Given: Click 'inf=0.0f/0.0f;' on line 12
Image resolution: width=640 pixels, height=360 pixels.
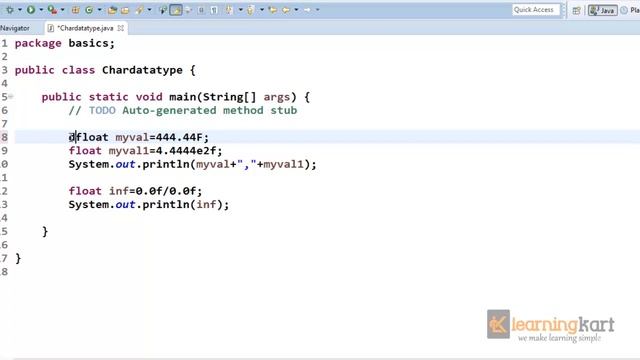Looking at the screenshot, I should tap(155, 191).
